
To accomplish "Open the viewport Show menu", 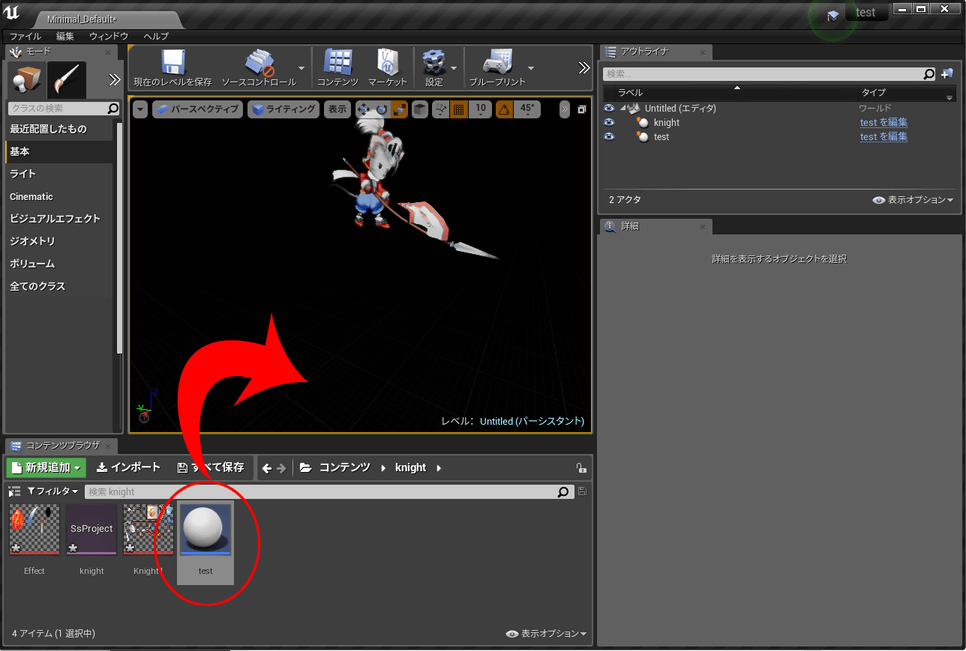I will [x=337, y=109].
